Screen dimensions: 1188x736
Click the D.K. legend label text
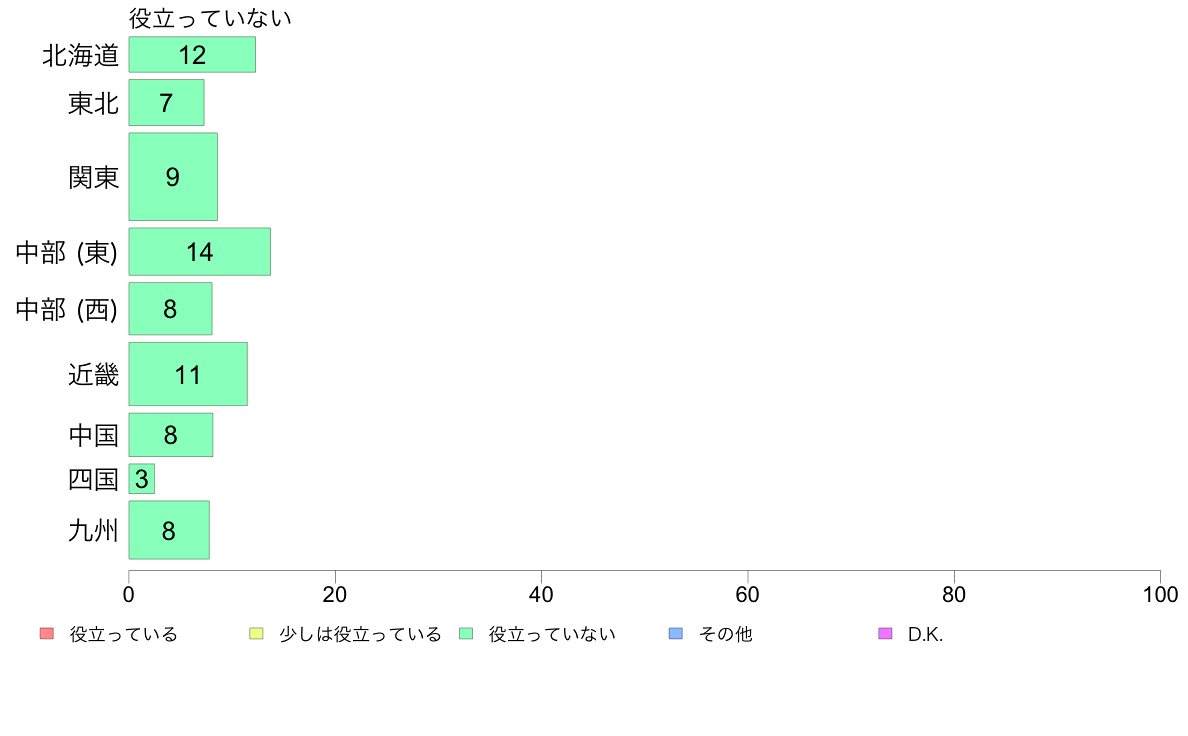tap(925, 634)
